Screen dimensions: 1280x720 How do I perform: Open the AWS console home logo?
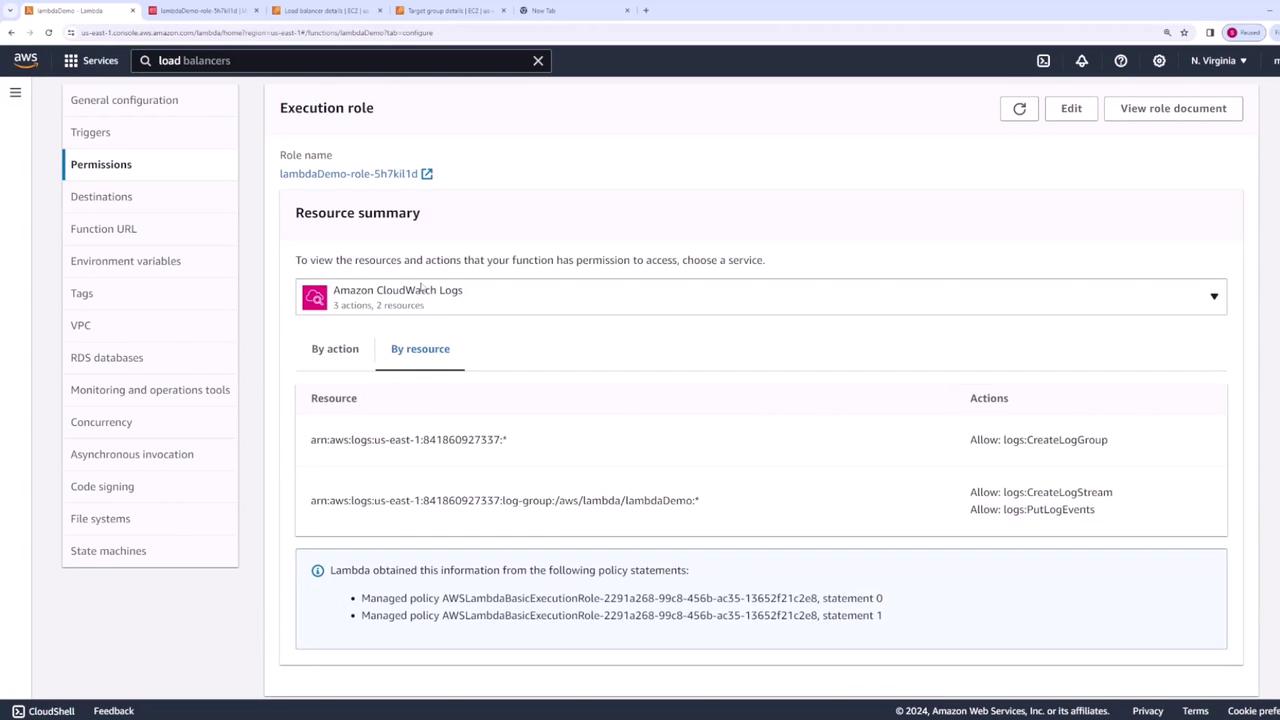[26, 60]
